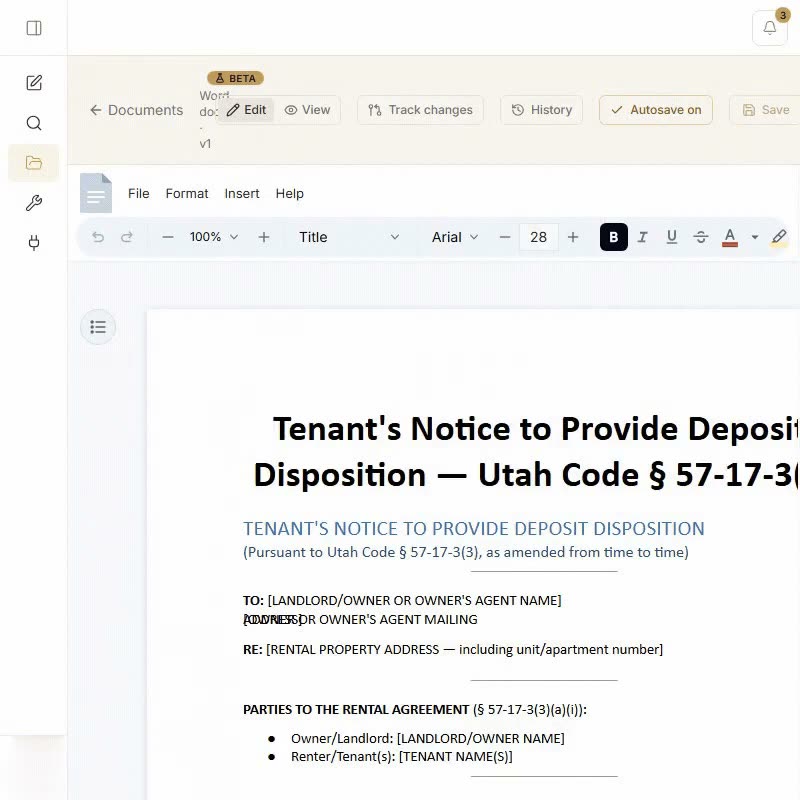Image resolution: width=800 pixels, height=800 pixels.
Task: Click the plug integrations icon
Action: (x=34, y=242)
